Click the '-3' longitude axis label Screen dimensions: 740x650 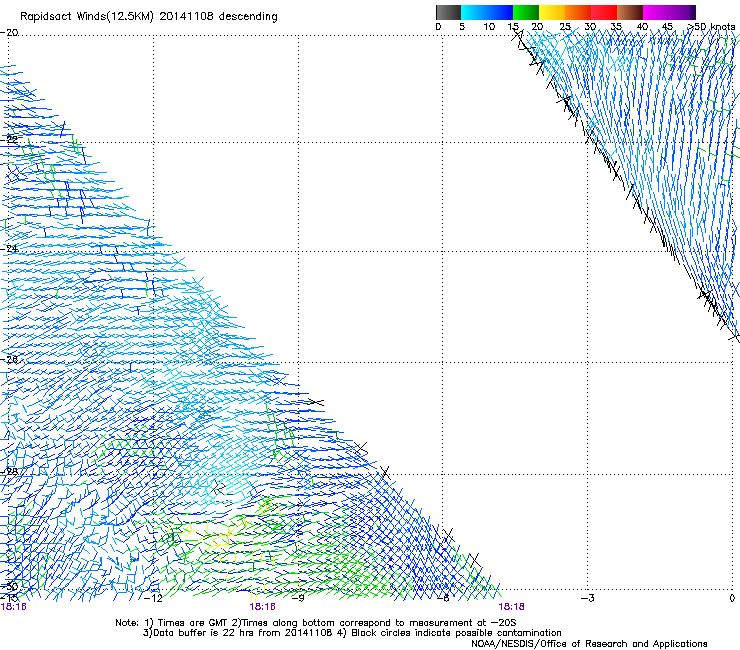coord(588,599)
